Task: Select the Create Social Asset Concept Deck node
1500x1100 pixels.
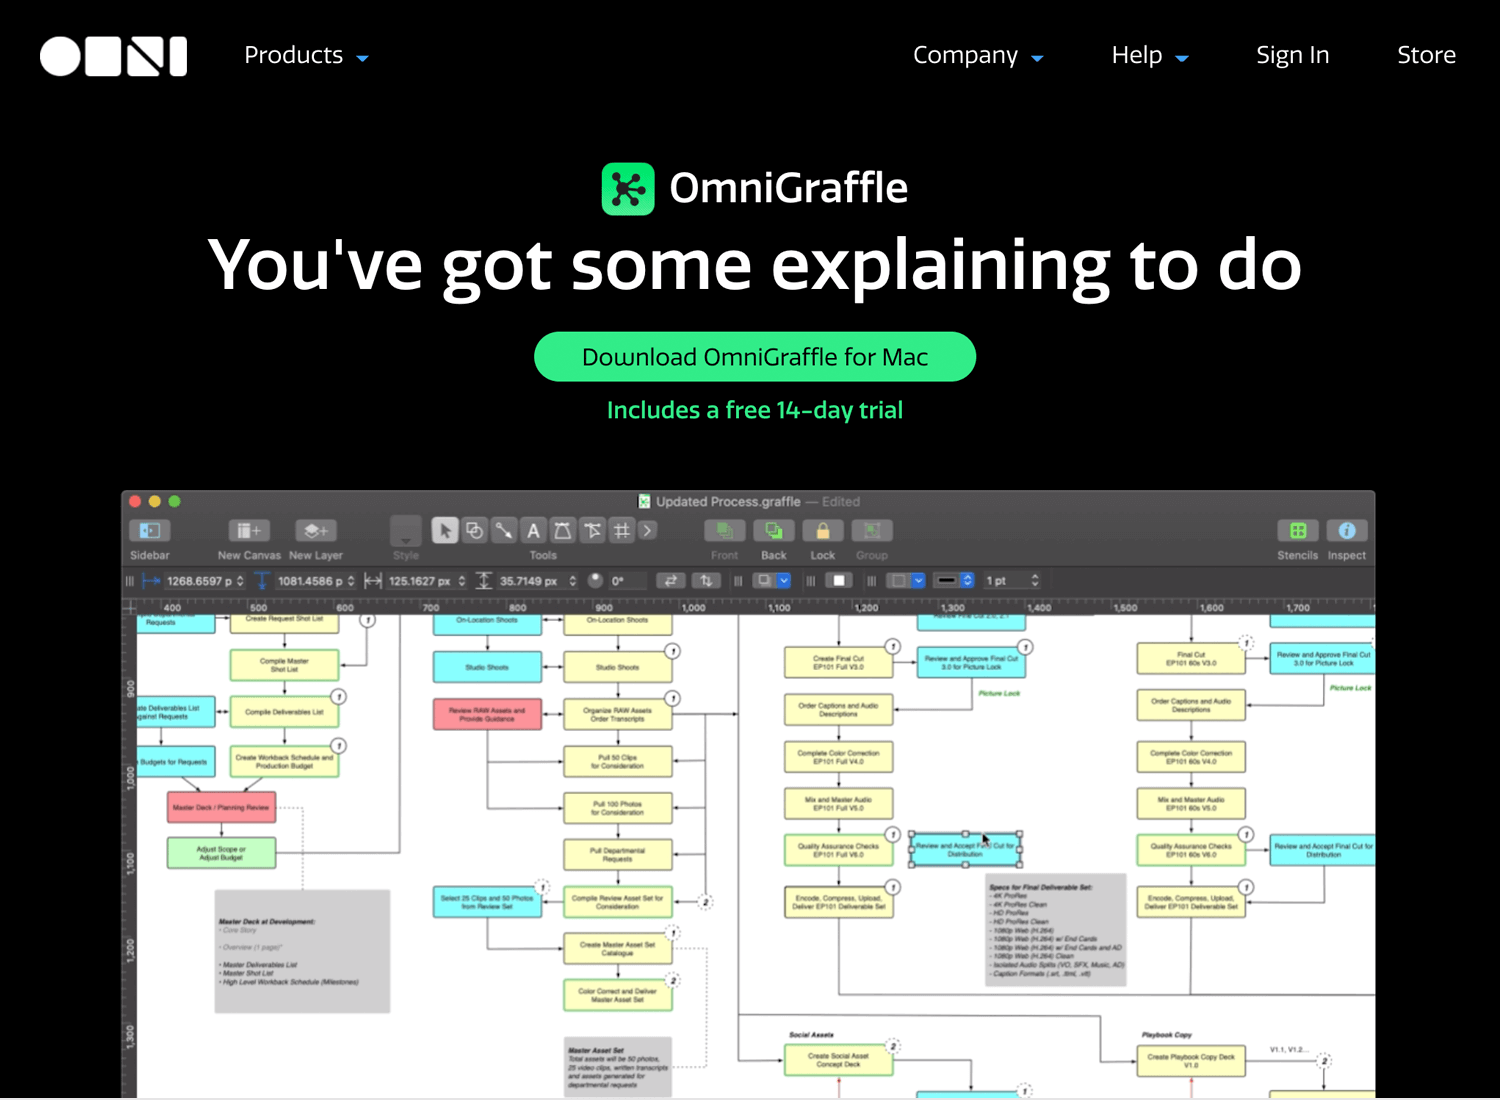Action: pos(839,1060)
